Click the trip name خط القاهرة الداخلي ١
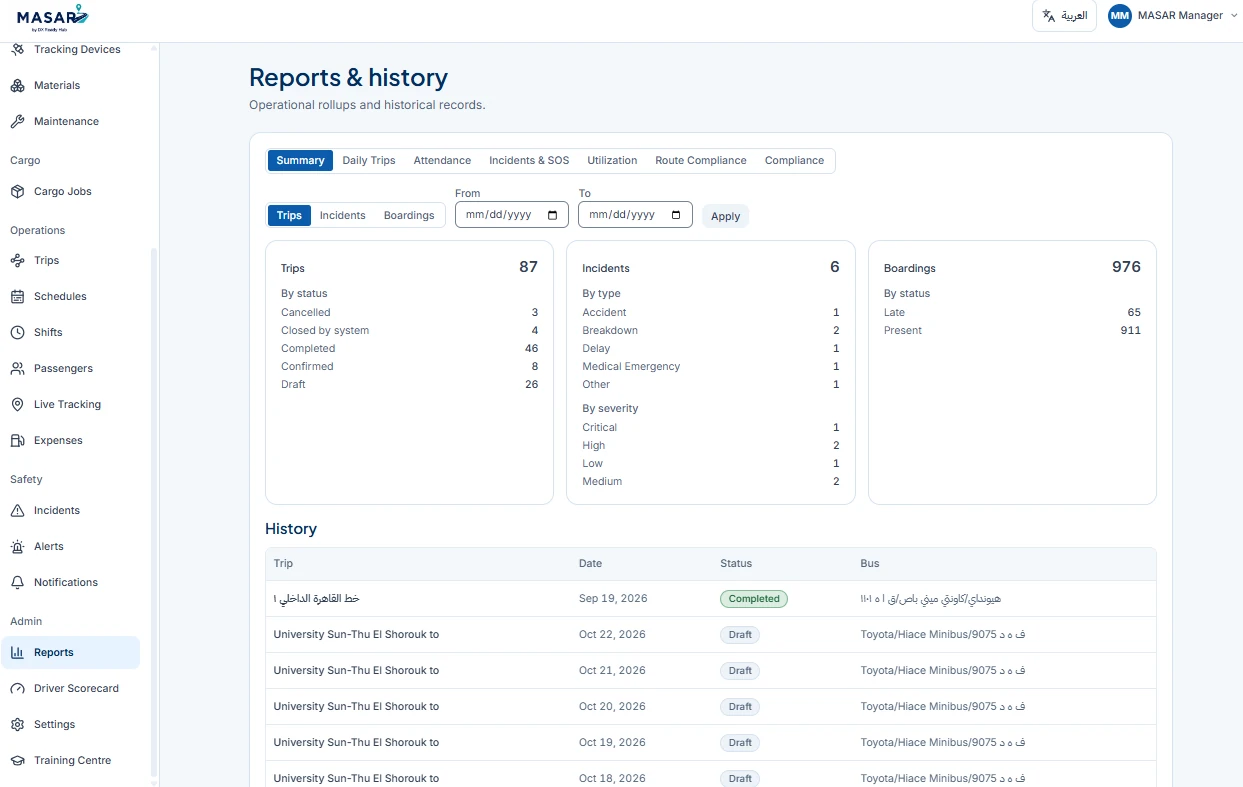 pyautogui.click(x=316, y=599)
